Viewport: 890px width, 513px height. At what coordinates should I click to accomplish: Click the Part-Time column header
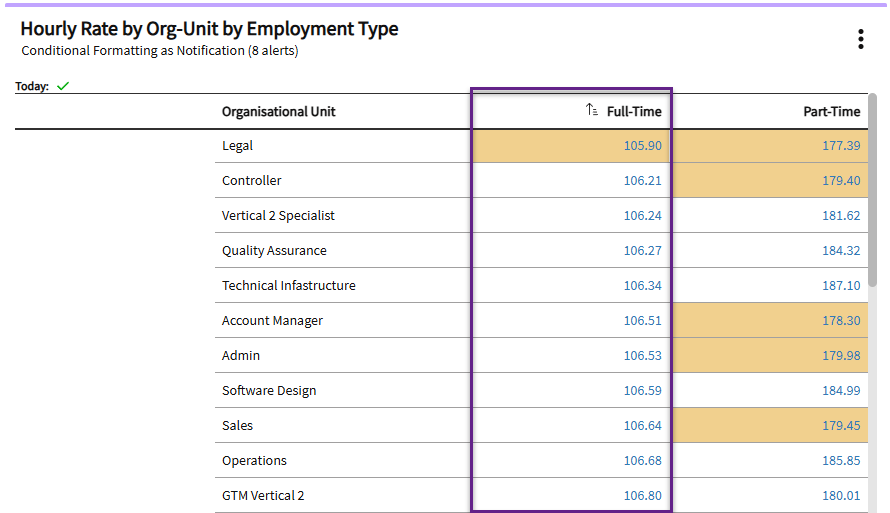tap(832, 112)
